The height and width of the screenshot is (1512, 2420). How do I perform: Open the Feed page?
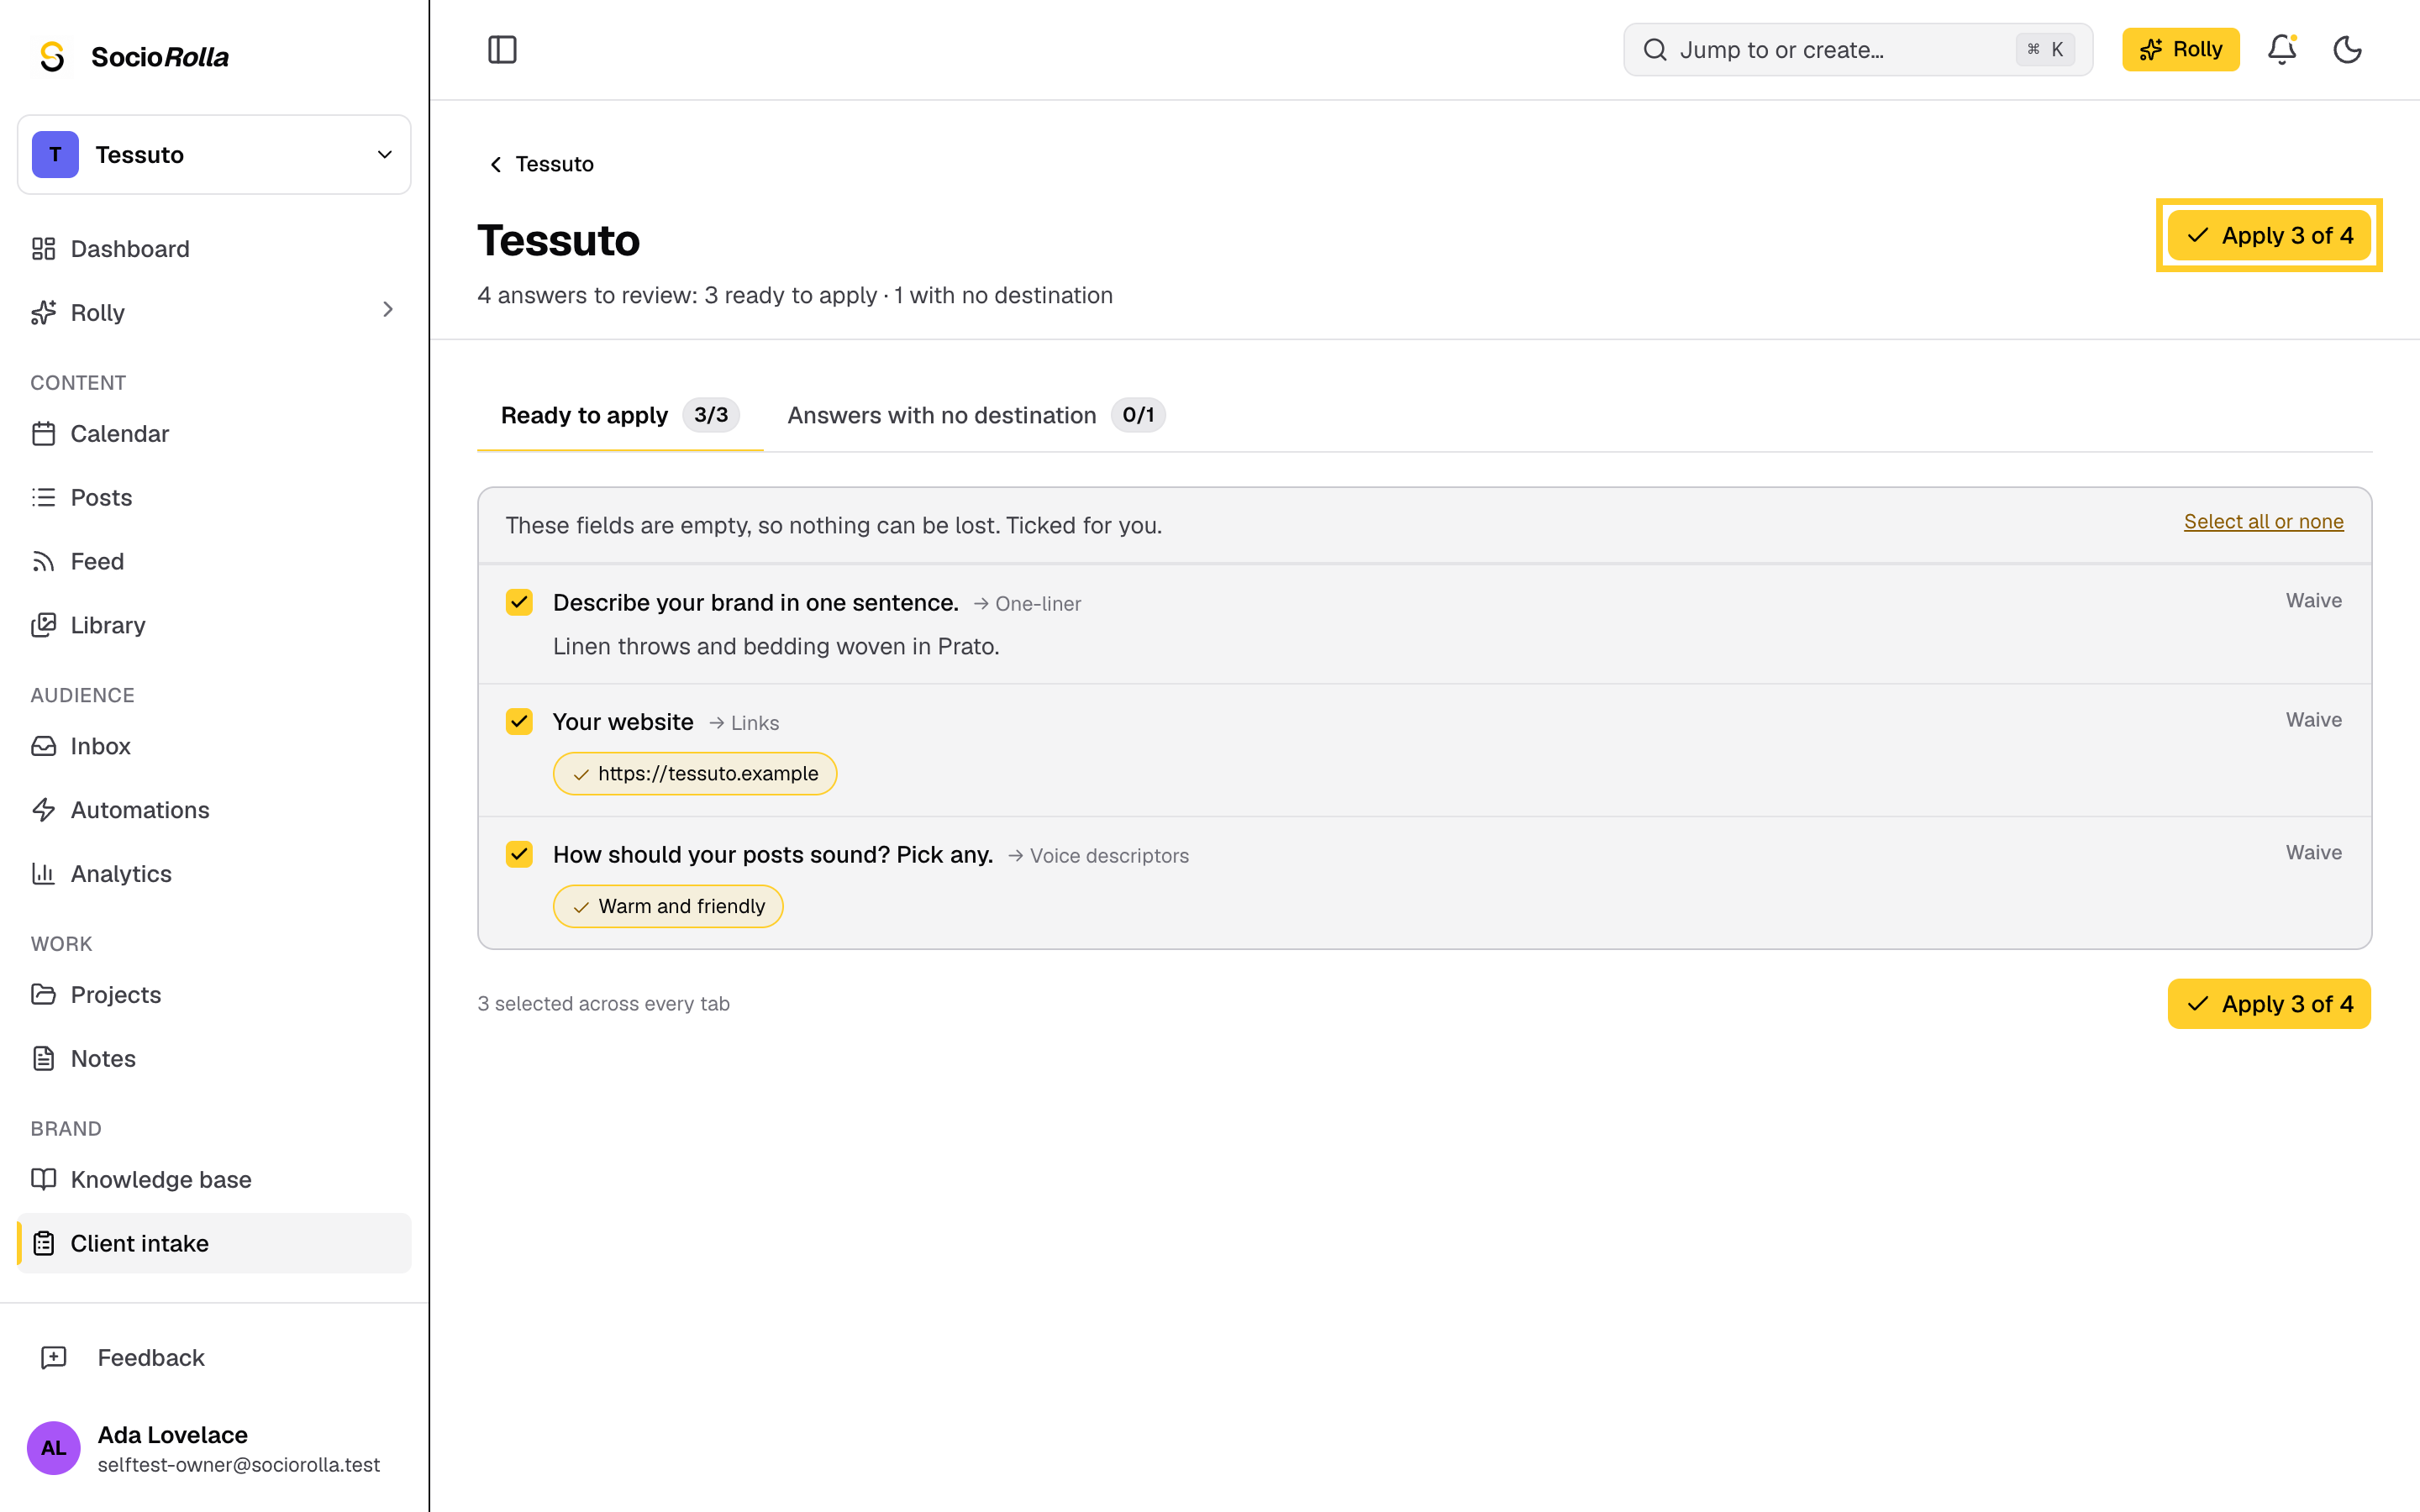(x=214, y=561)
